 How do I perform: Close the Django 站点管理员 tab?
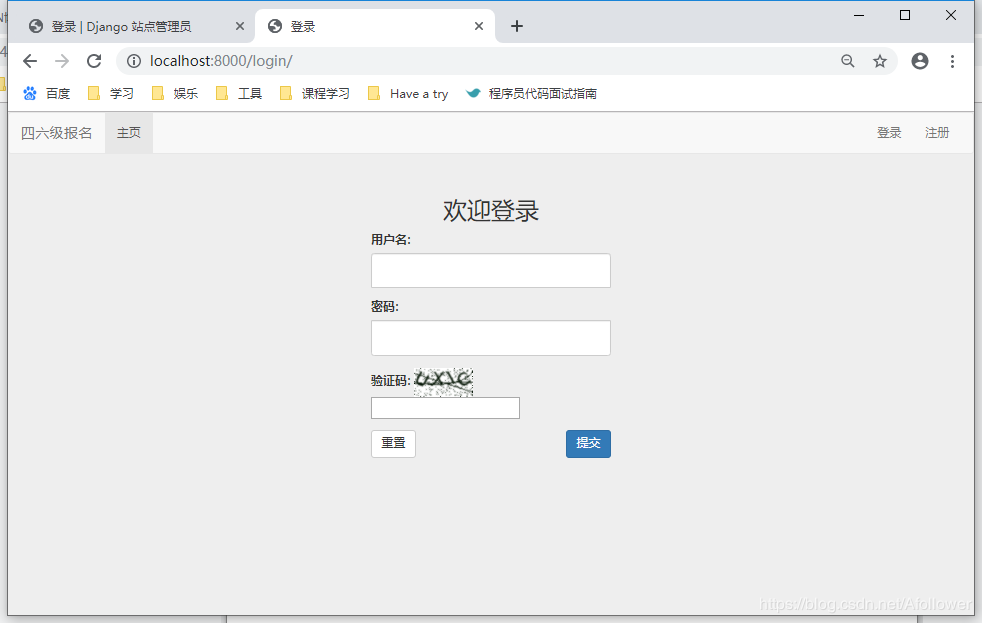pyautogui.click(x=240, y=26)
